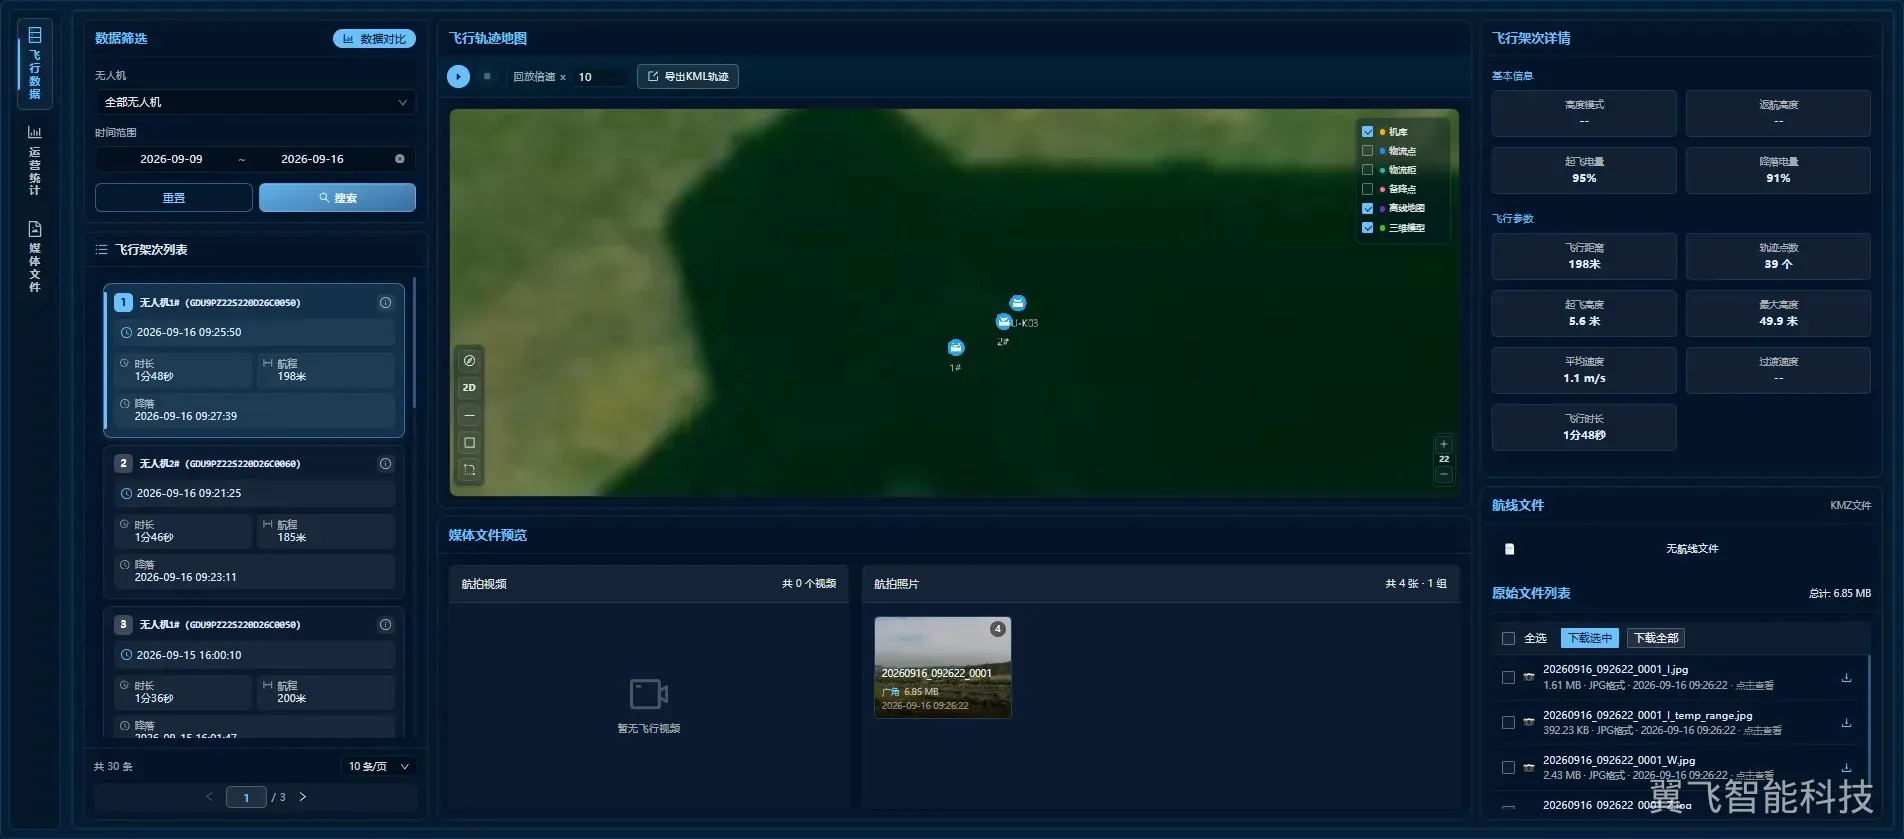Open the 10 条/页 page size dropdown

[379, 766]
